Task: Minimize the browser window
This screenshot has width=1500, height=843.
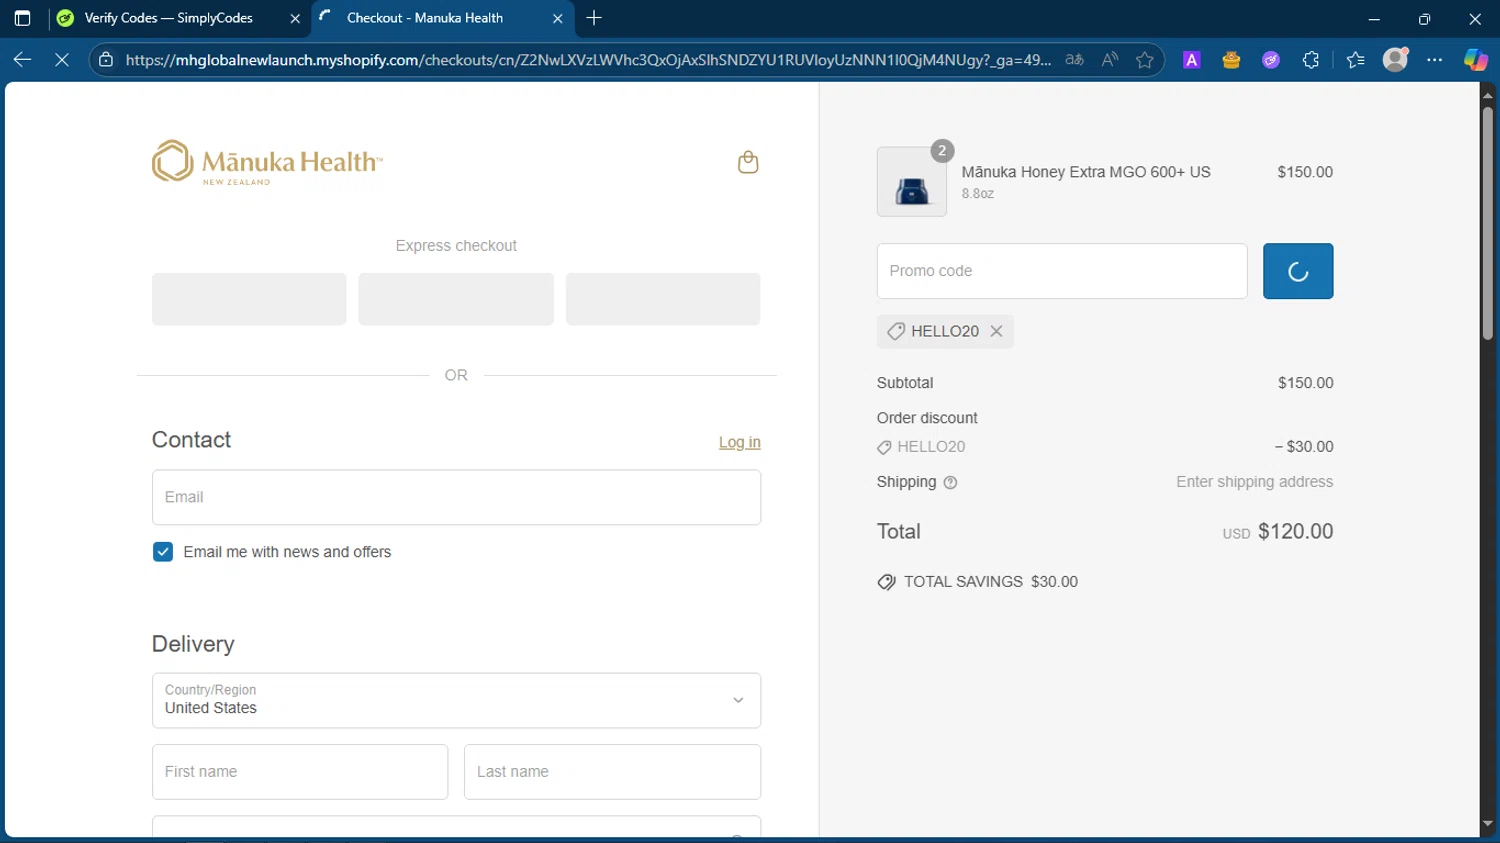Action: (x=1374, y=18)
